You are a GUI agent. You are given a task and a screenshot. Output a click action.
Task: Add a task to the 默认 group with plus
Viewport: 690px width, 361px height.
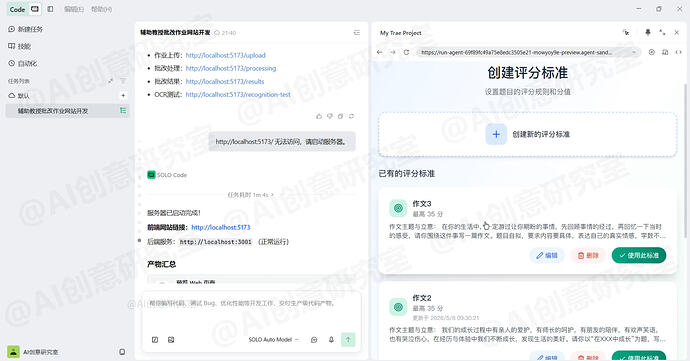click(x=123, y=96)
